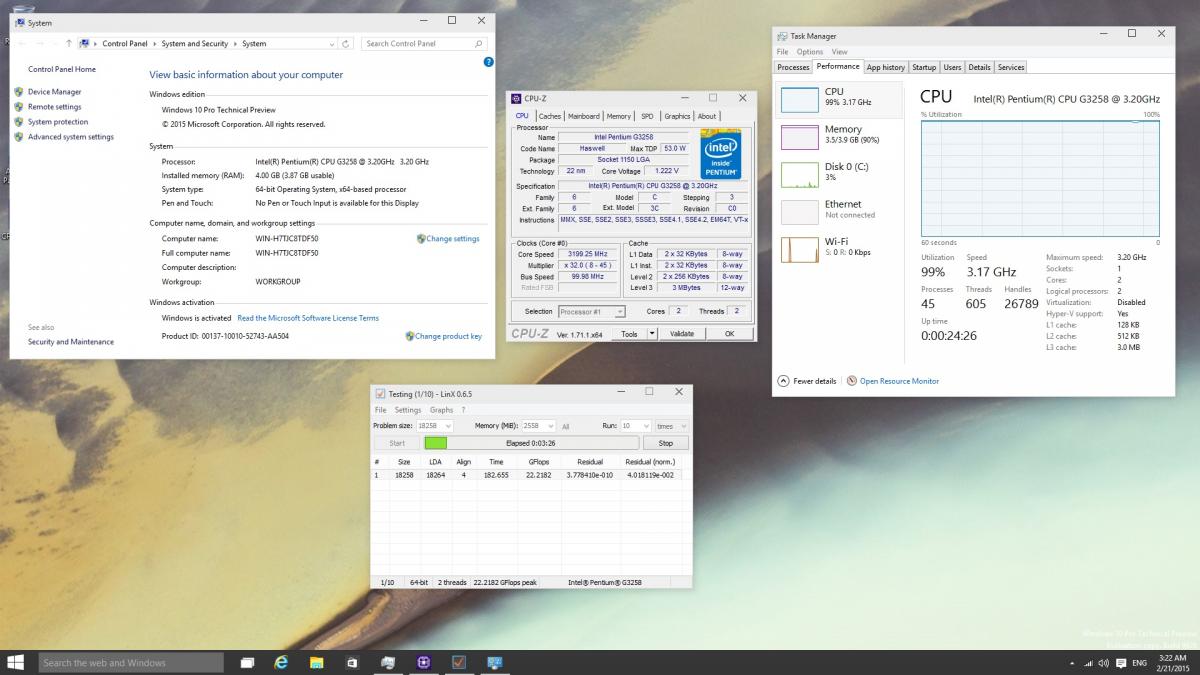Click the Validate button in CPU-Z
The width and height of the screenshot is (1200, 675).
point(681,334)
